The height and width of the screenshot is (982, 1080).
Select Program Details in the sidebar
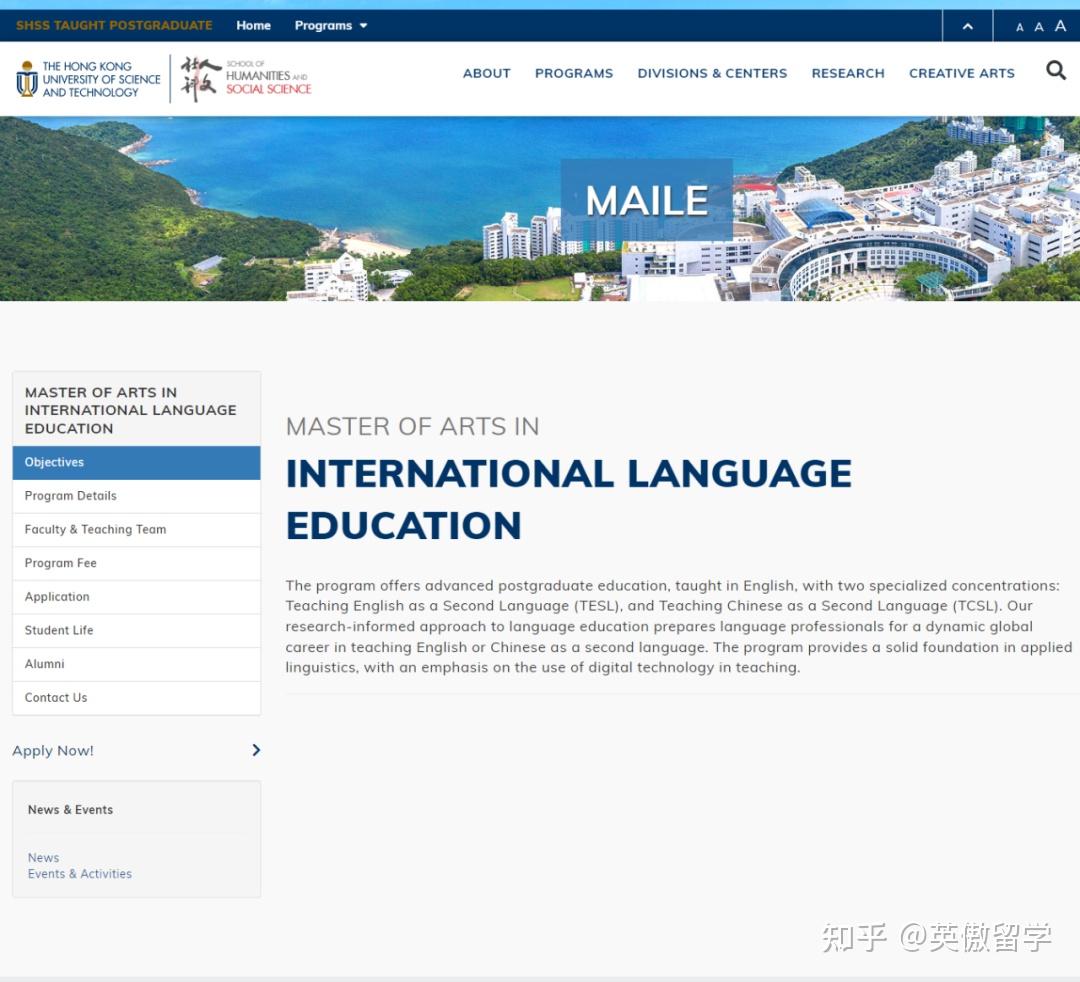(x=70, y=495)
